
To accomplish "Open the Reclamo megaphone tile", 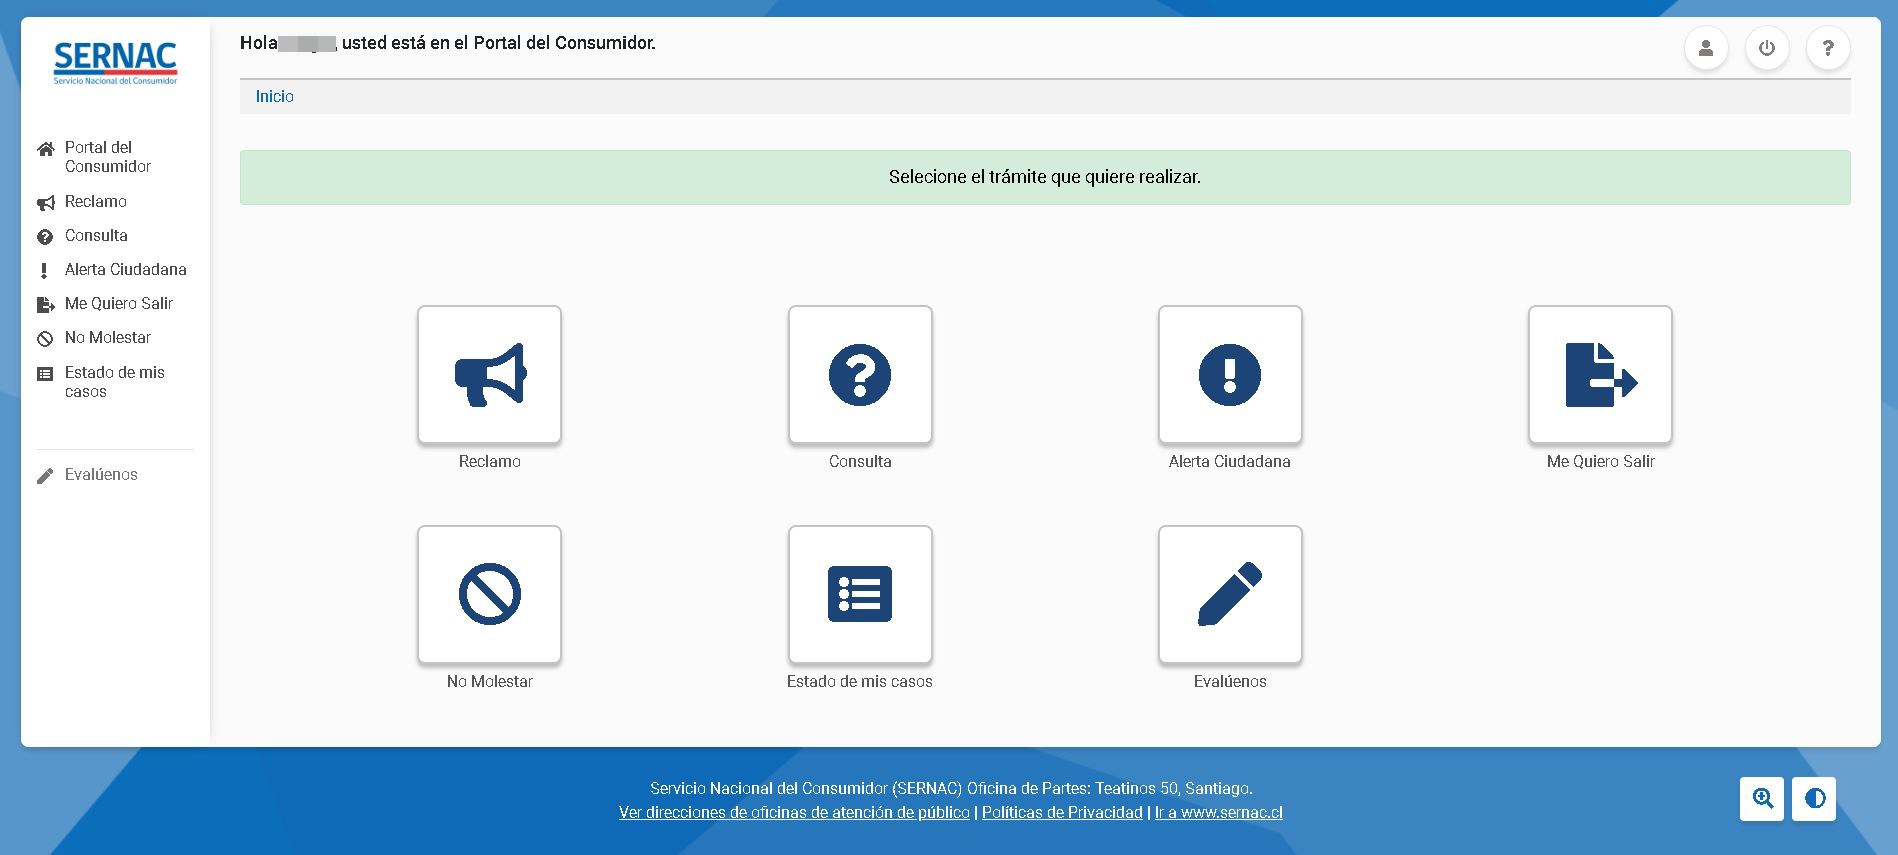I will (x=489, y=374).
